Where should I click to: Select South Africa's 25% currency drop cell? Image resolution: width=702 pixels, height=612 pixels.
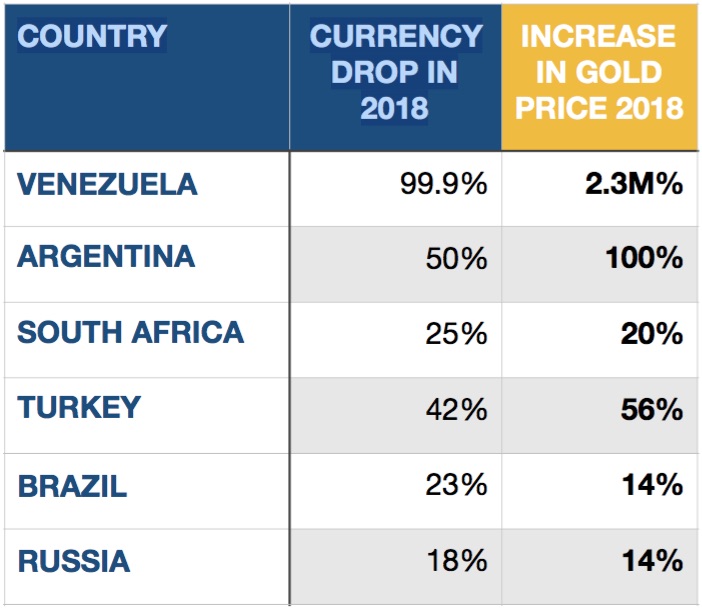point(455,333)
